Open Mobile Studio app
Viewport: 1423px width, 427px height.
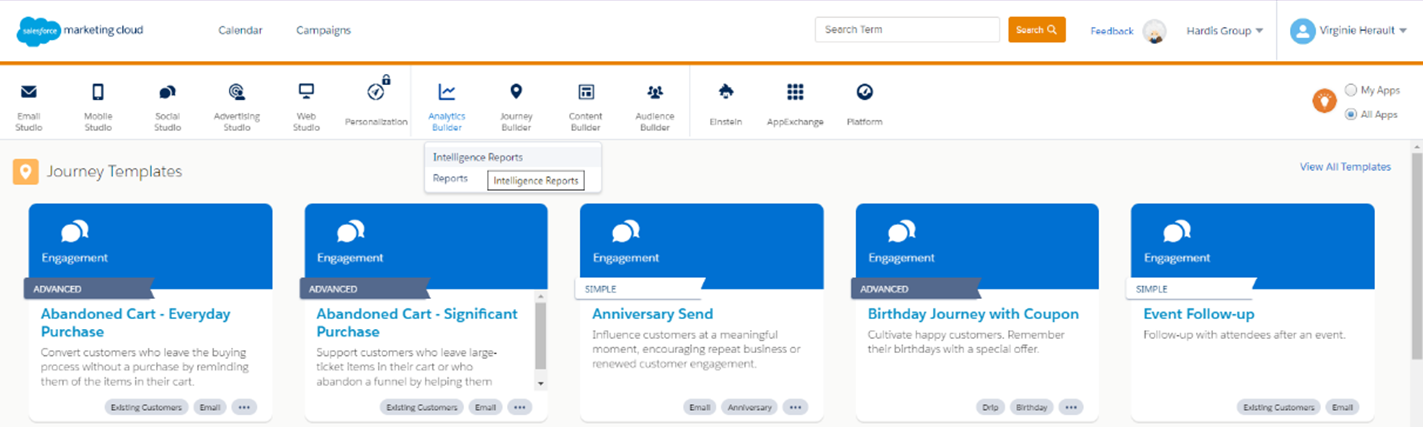(x=98, y=105)
